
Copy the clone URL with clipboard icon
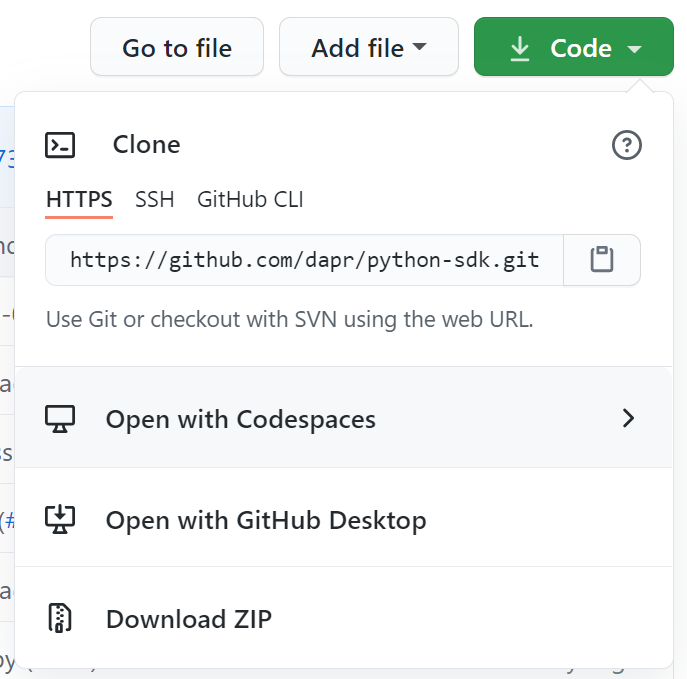point(601,260)
